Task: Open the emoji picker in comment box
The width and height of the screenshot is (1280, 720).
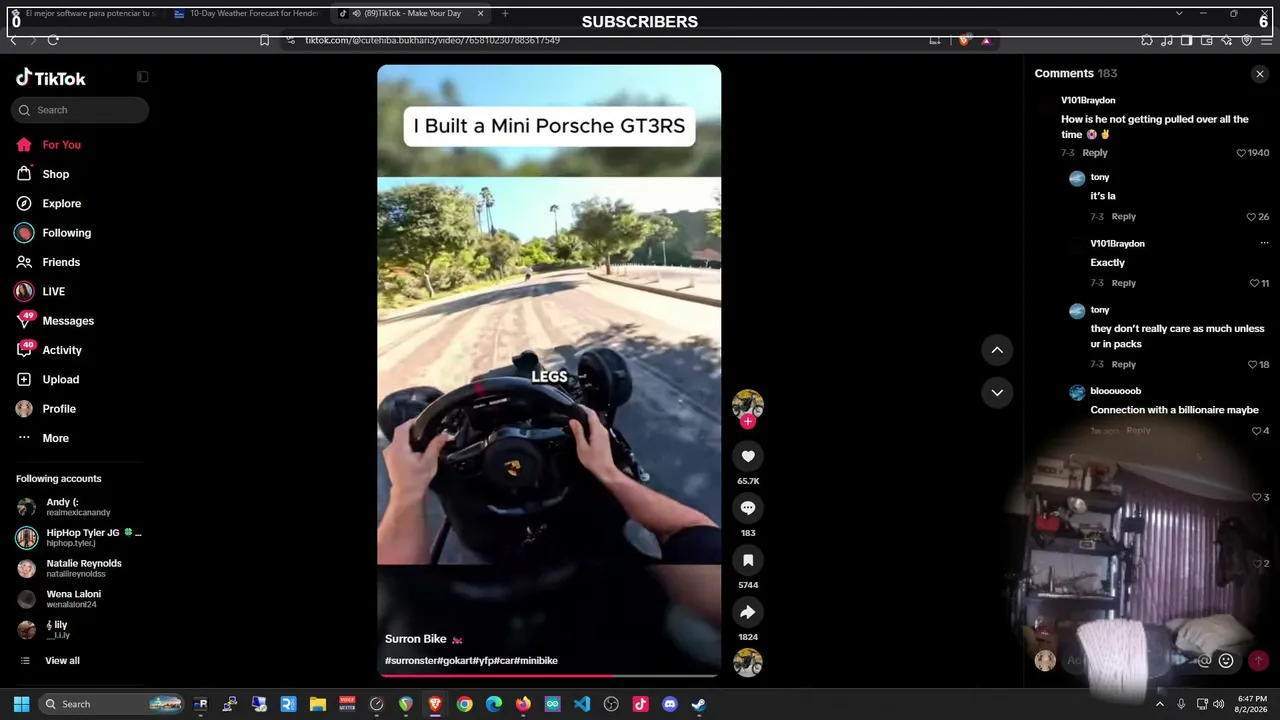Action: (x=1226, y=660)
